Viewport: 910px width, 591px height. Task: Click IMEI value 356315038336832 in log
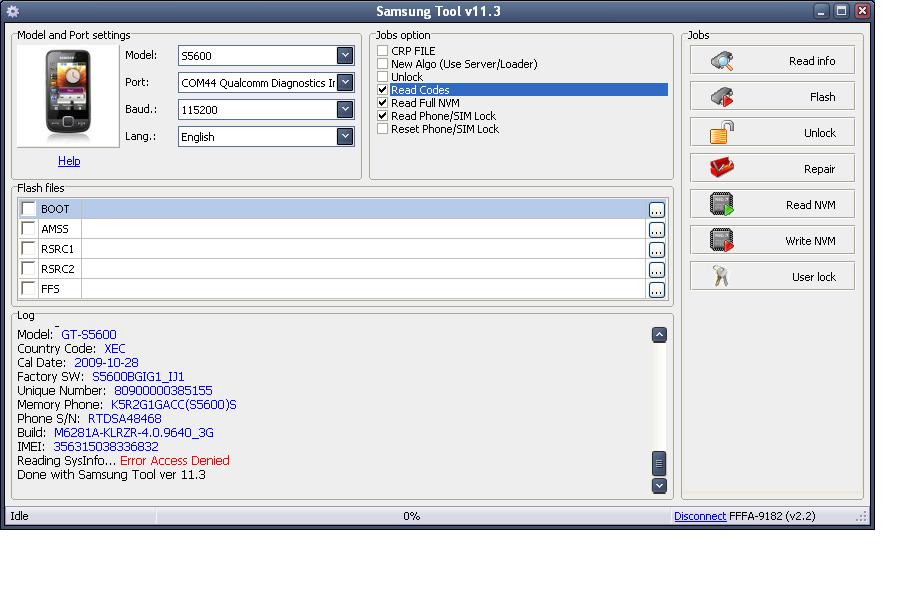(x=106, y=446)
